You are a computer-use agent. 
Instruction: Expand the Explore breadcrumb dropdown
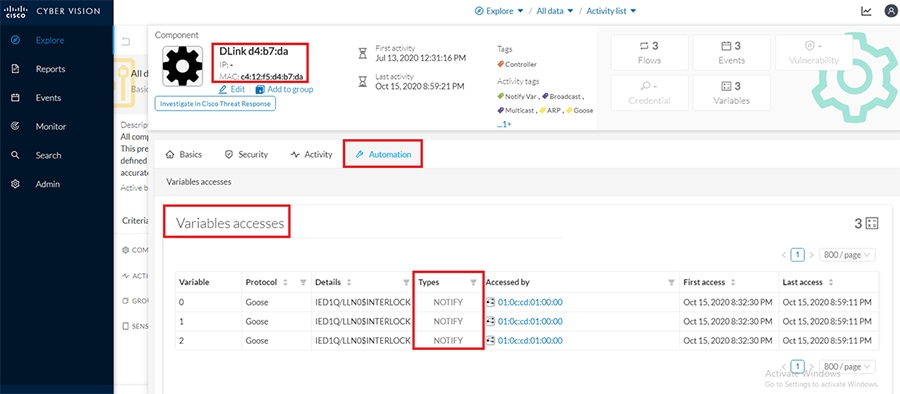tap(499, 11)
